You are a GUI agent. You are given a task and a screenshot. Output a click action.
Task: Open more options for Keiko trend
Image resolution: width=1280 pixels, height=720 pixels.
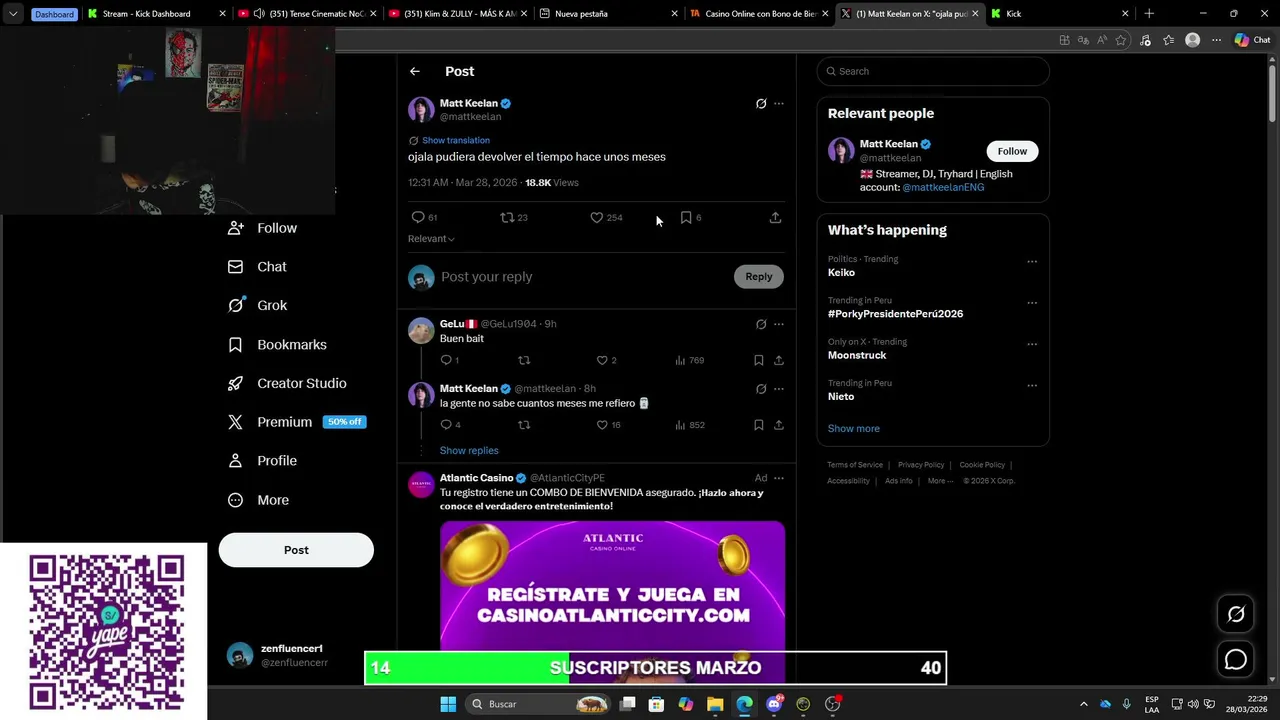point(1032,262)
